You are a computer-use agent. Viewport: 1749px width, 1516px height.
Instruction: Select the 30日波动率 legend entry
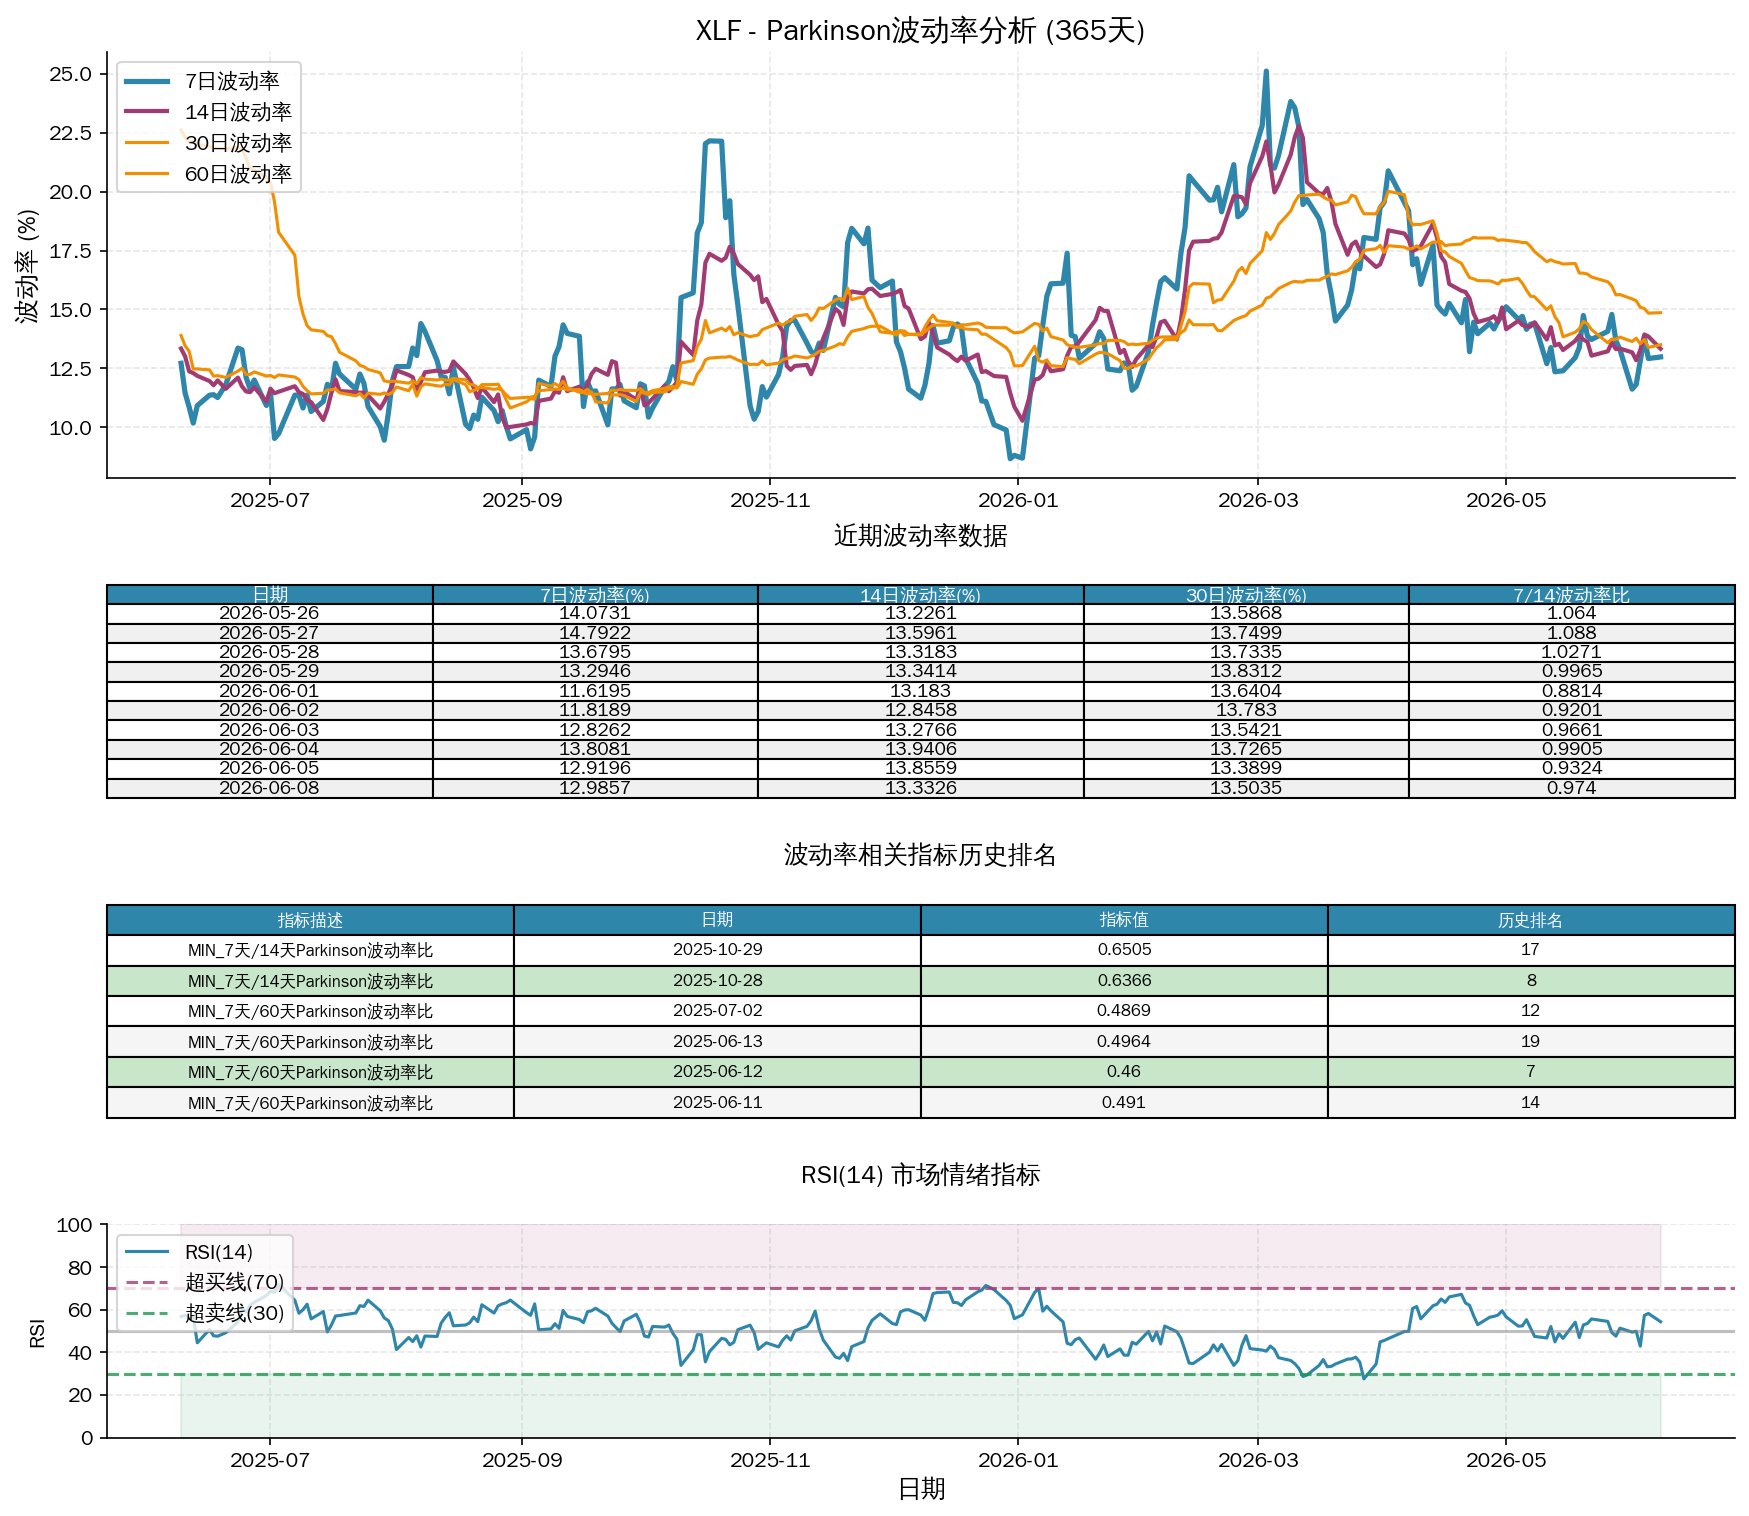tap(209, 143)
